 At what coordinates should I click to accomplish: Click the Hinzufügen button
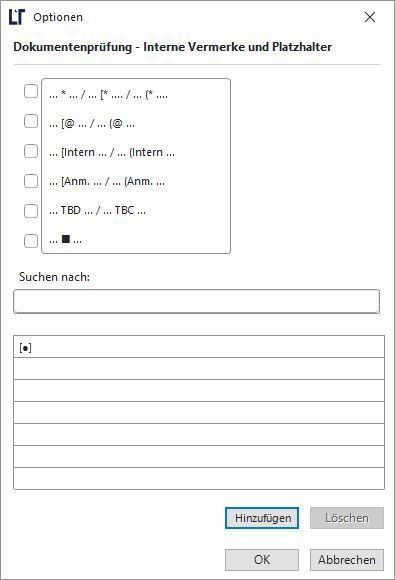pyautogui.click(x=262, y=518)
